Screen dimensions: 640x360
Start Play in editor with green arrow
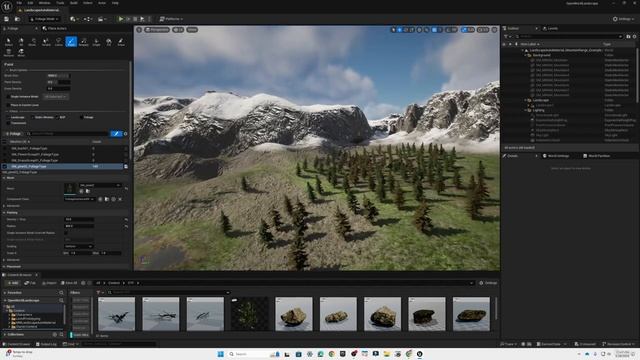click(x=121, y=19)
